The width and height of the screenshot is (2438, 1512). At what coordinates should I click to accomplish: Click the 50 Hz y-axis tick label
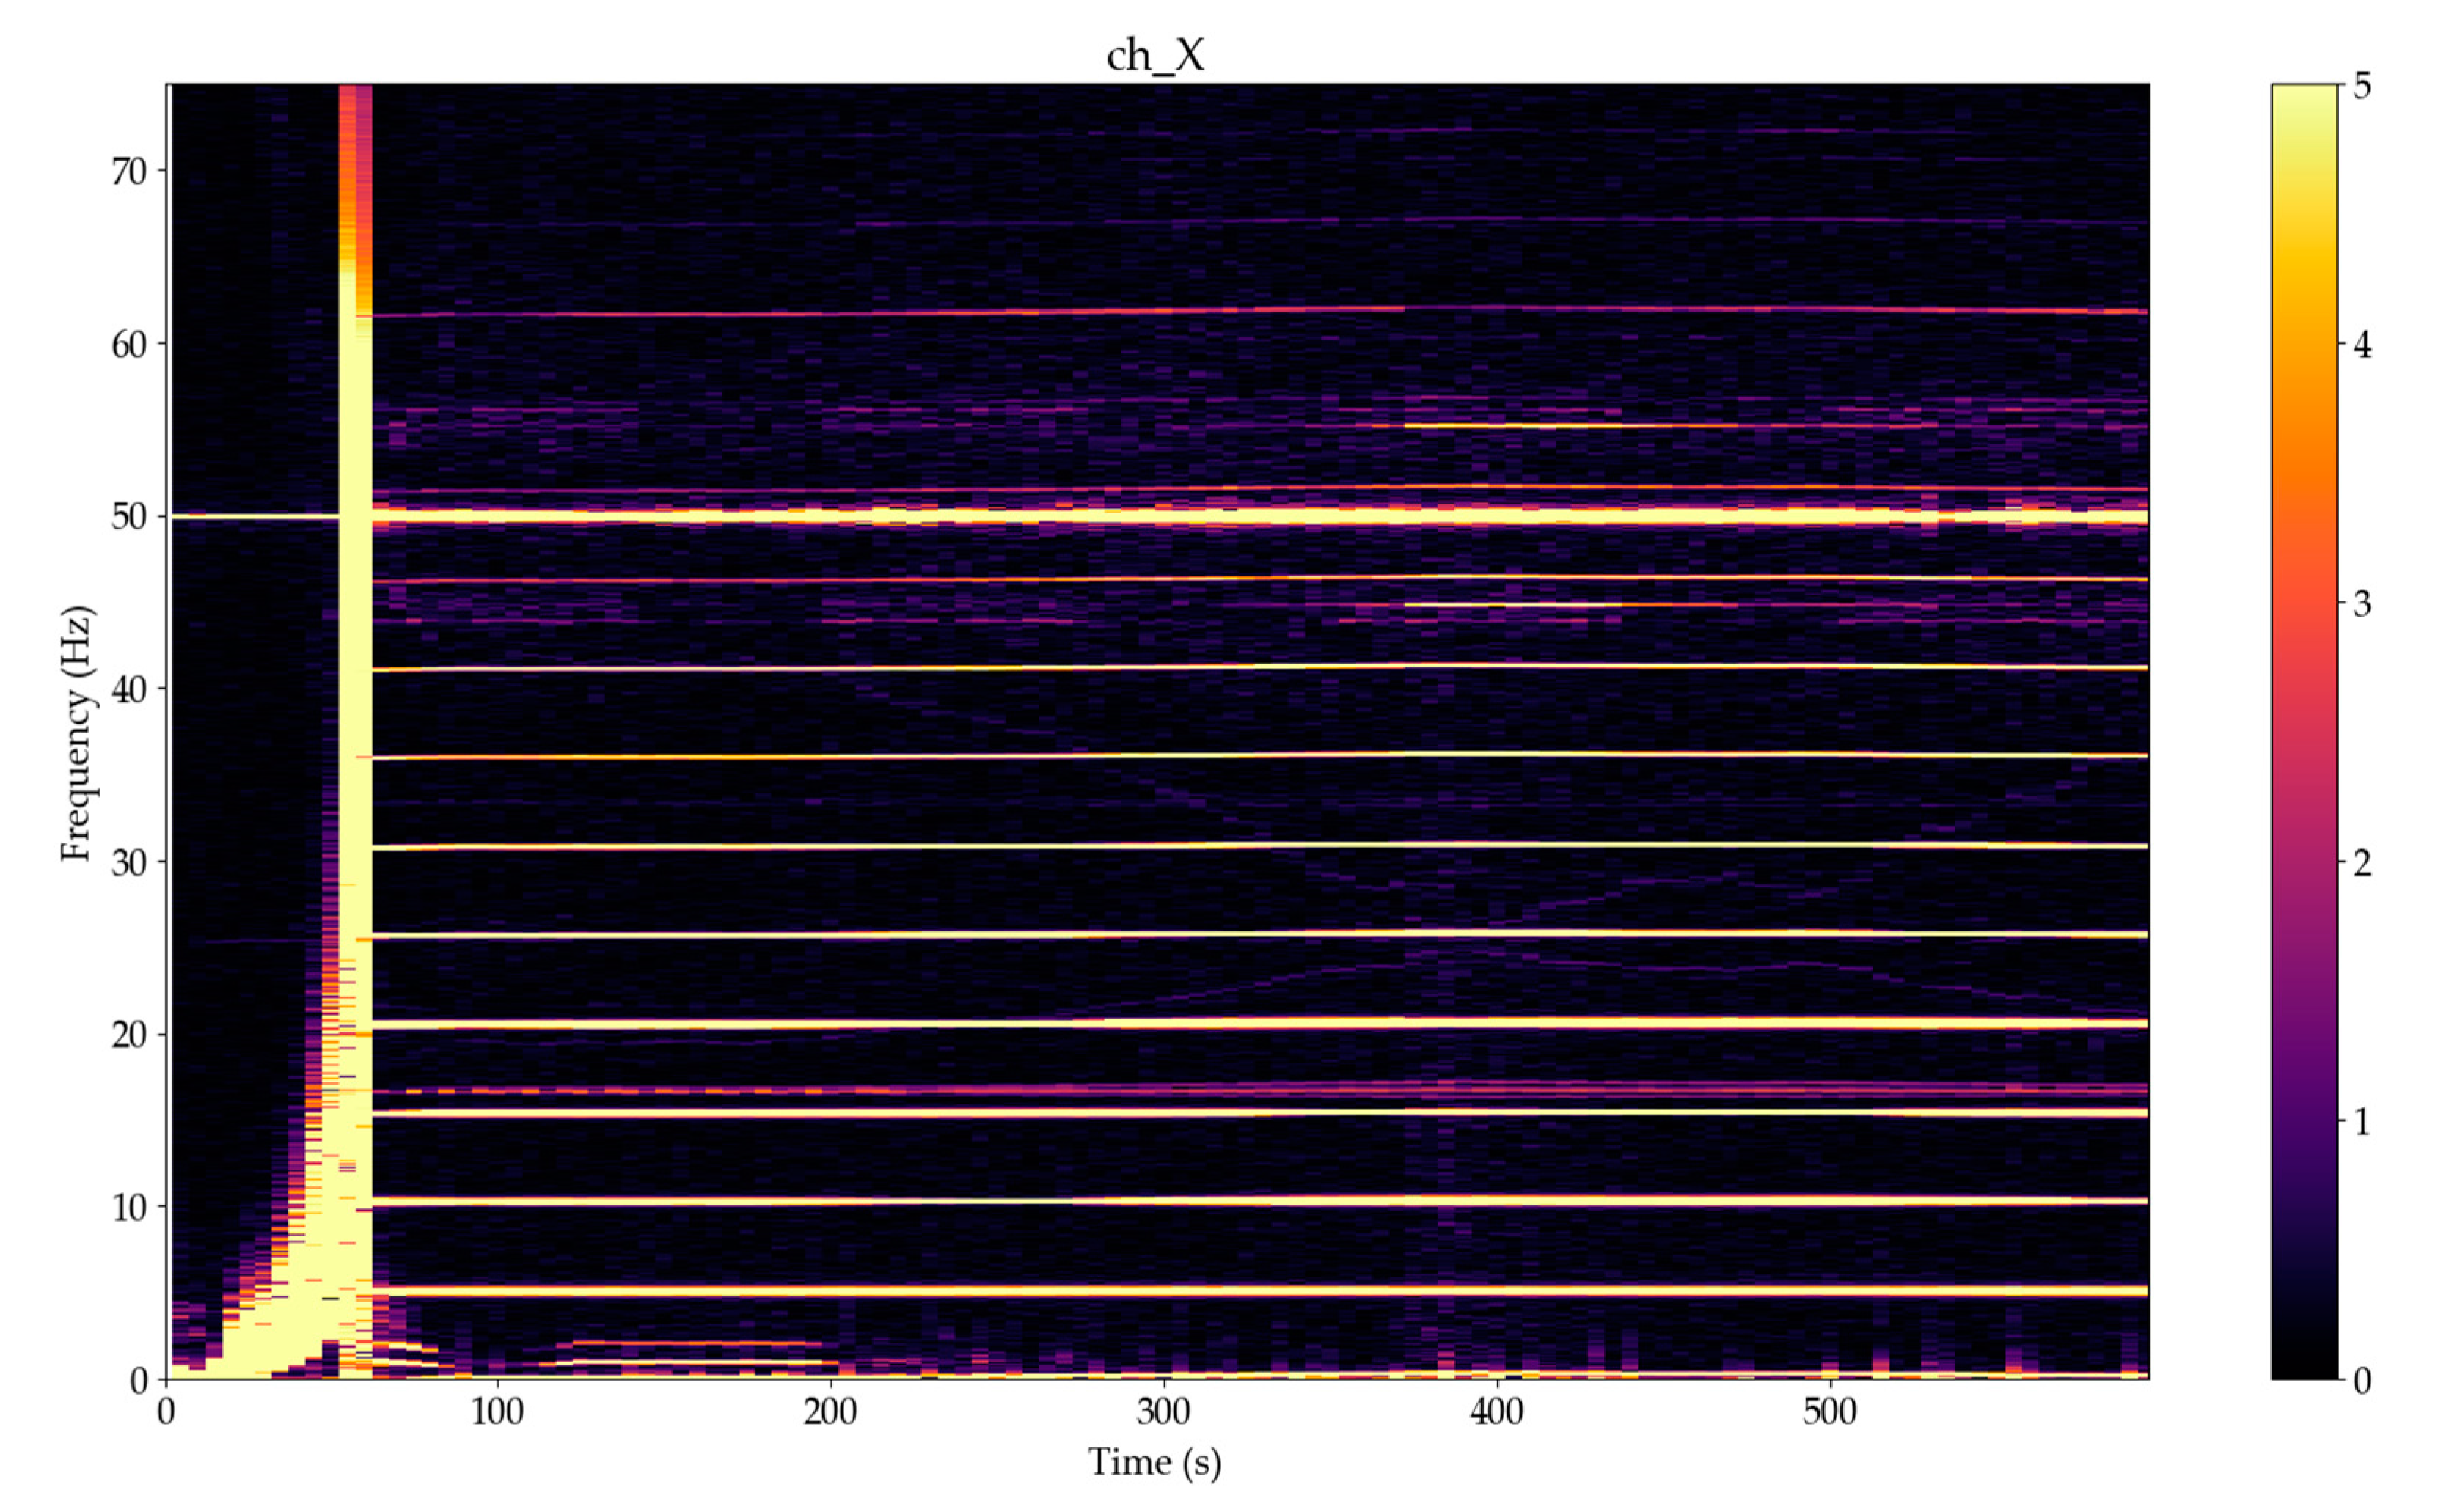pos(129,517)
